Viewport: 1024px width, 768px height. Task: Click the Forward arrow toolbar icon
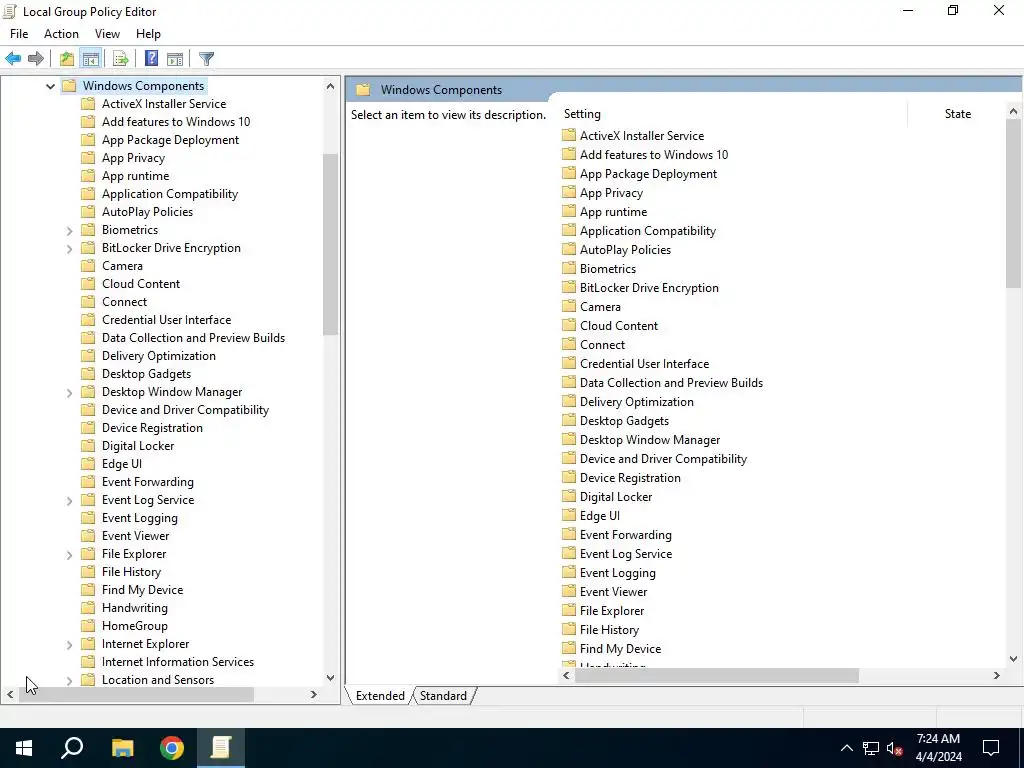(x=36, y=59)
